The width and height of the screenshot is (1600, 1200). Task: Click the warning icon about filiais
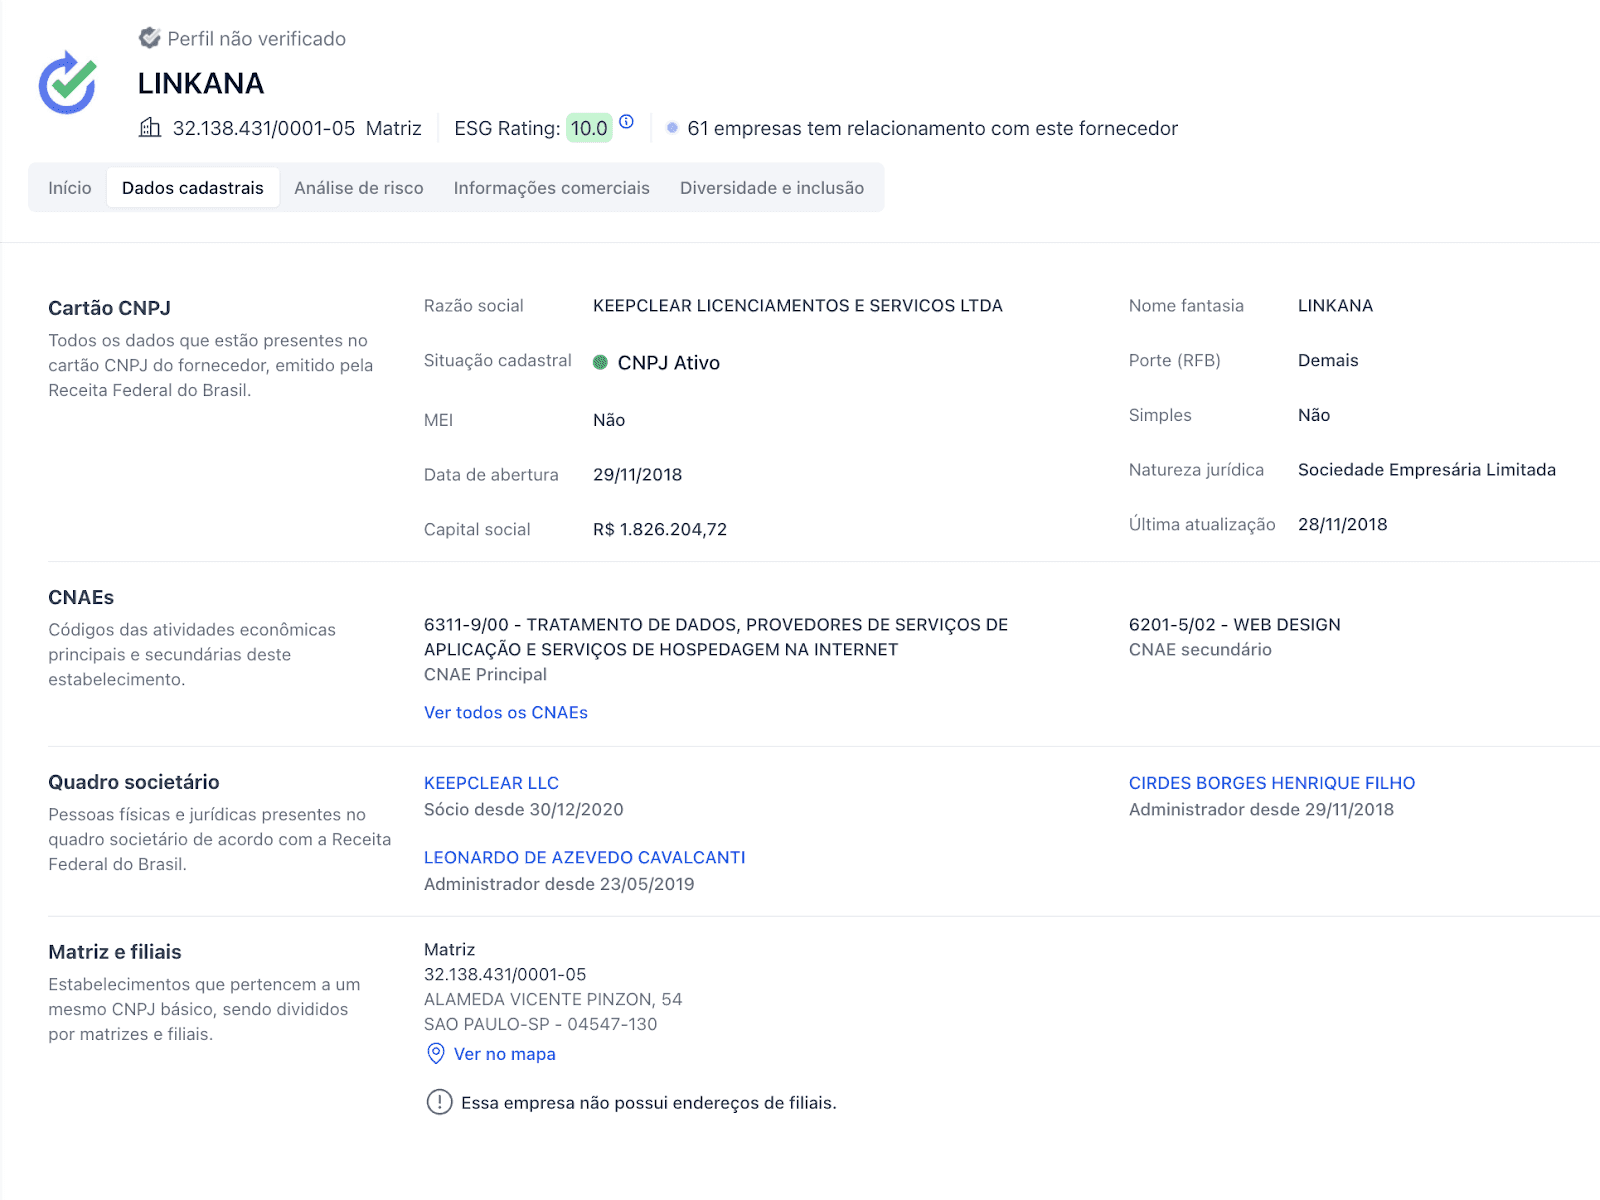click(439, 1102)
